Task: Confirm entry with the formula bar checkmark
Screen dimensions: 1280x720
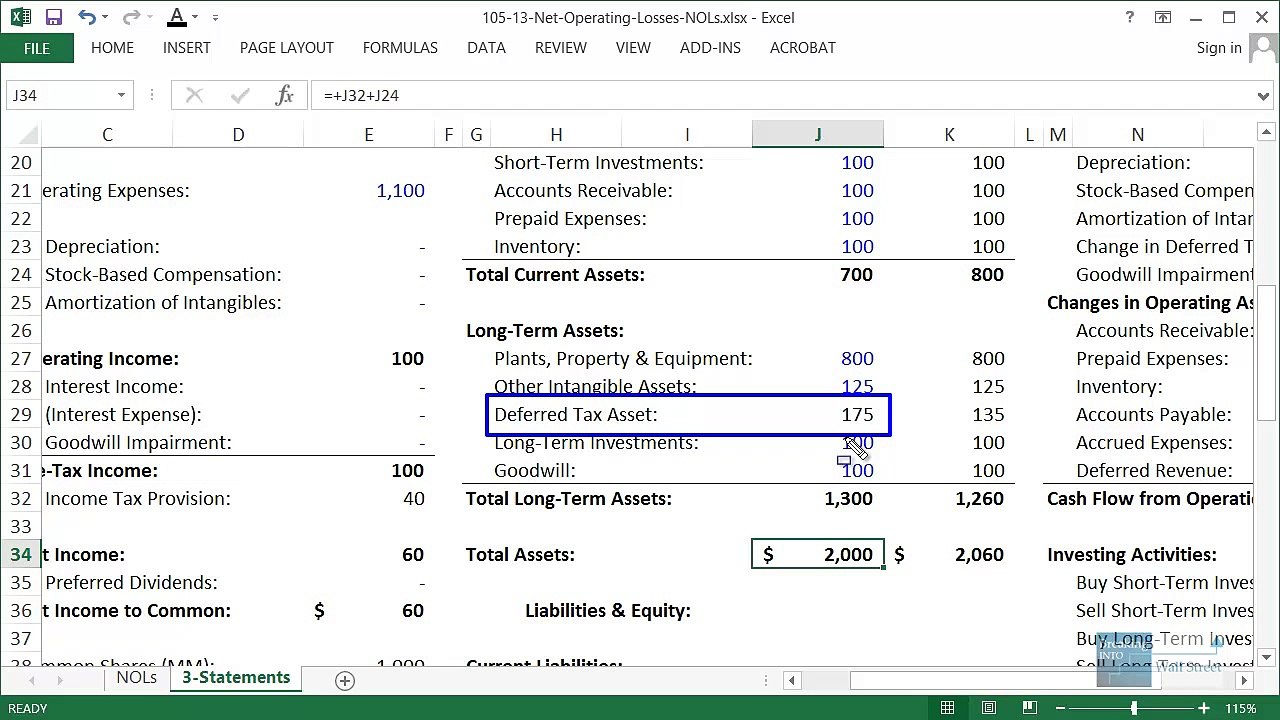Action: click(239, 95)
